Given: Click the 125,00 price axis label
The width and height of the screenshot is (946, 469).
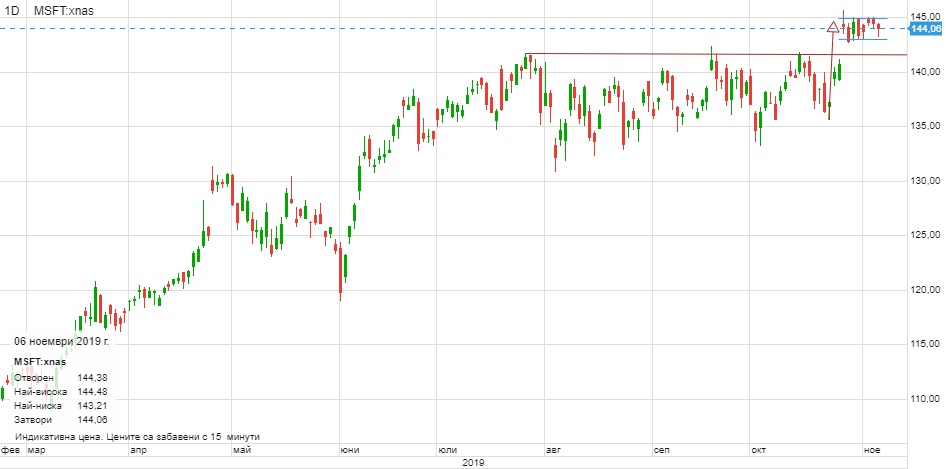Looking at the screenshot, I should tap(925, 235).
